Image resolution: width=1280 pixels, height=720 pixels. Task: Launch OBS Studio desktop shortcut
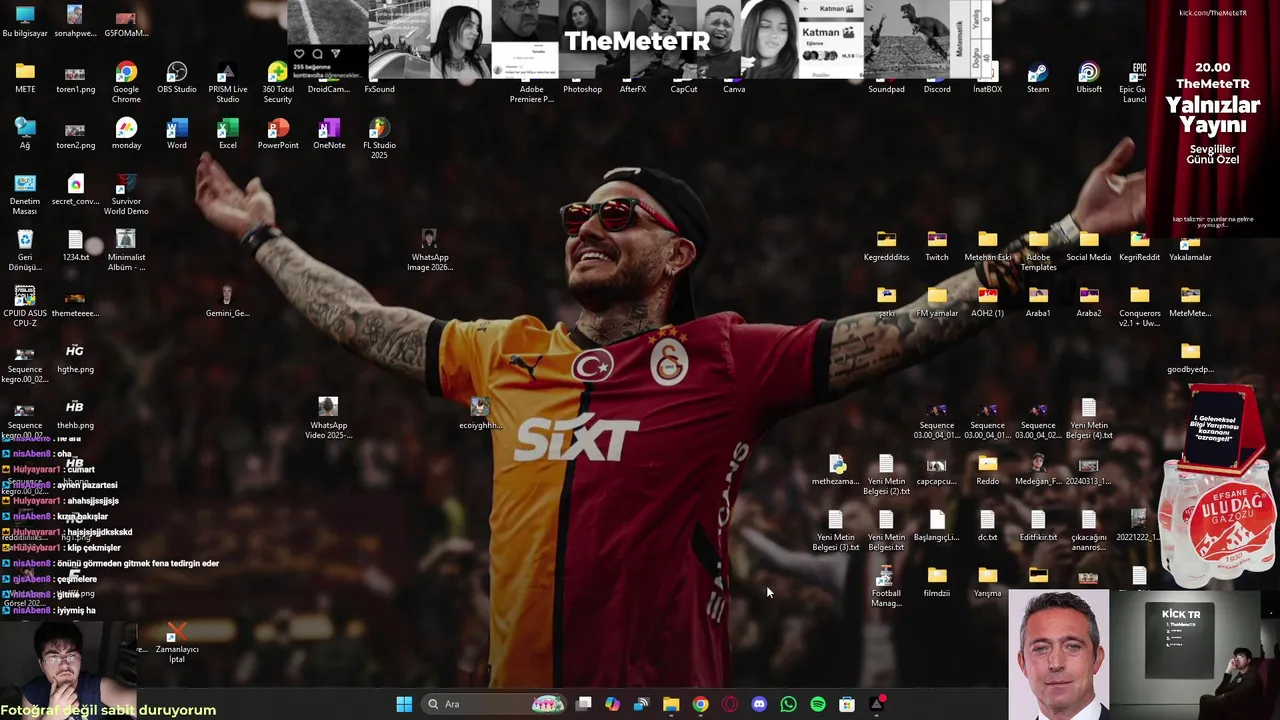click(177, 77)
